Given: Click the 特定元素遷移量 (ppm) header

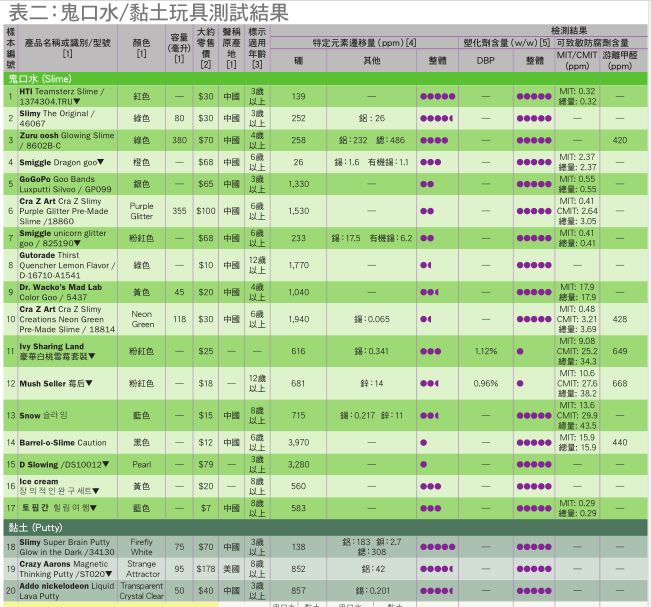Looking at the screenshot, I should click(x=364, y=42).
